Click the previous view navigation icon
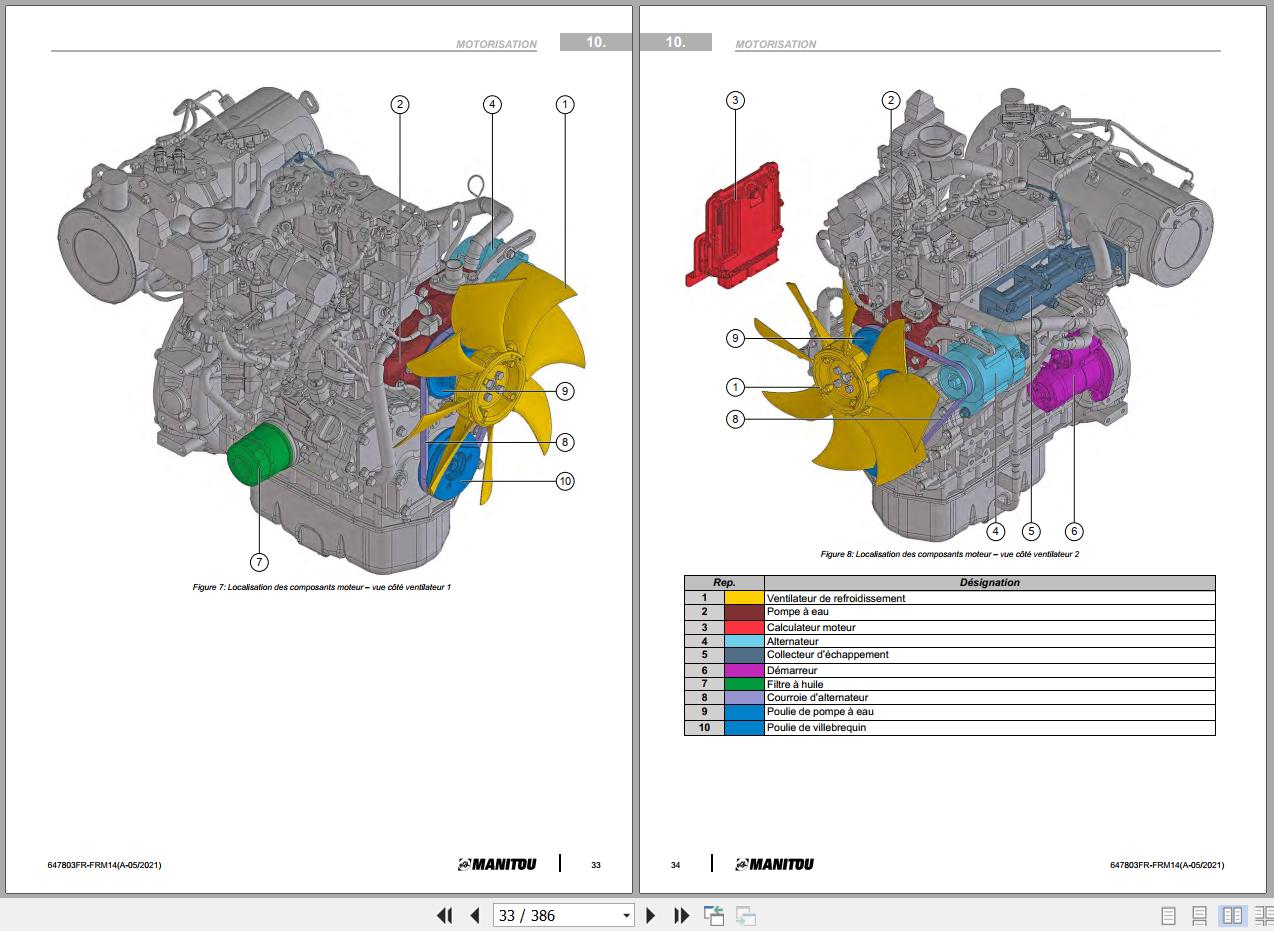 pos(714,915)
